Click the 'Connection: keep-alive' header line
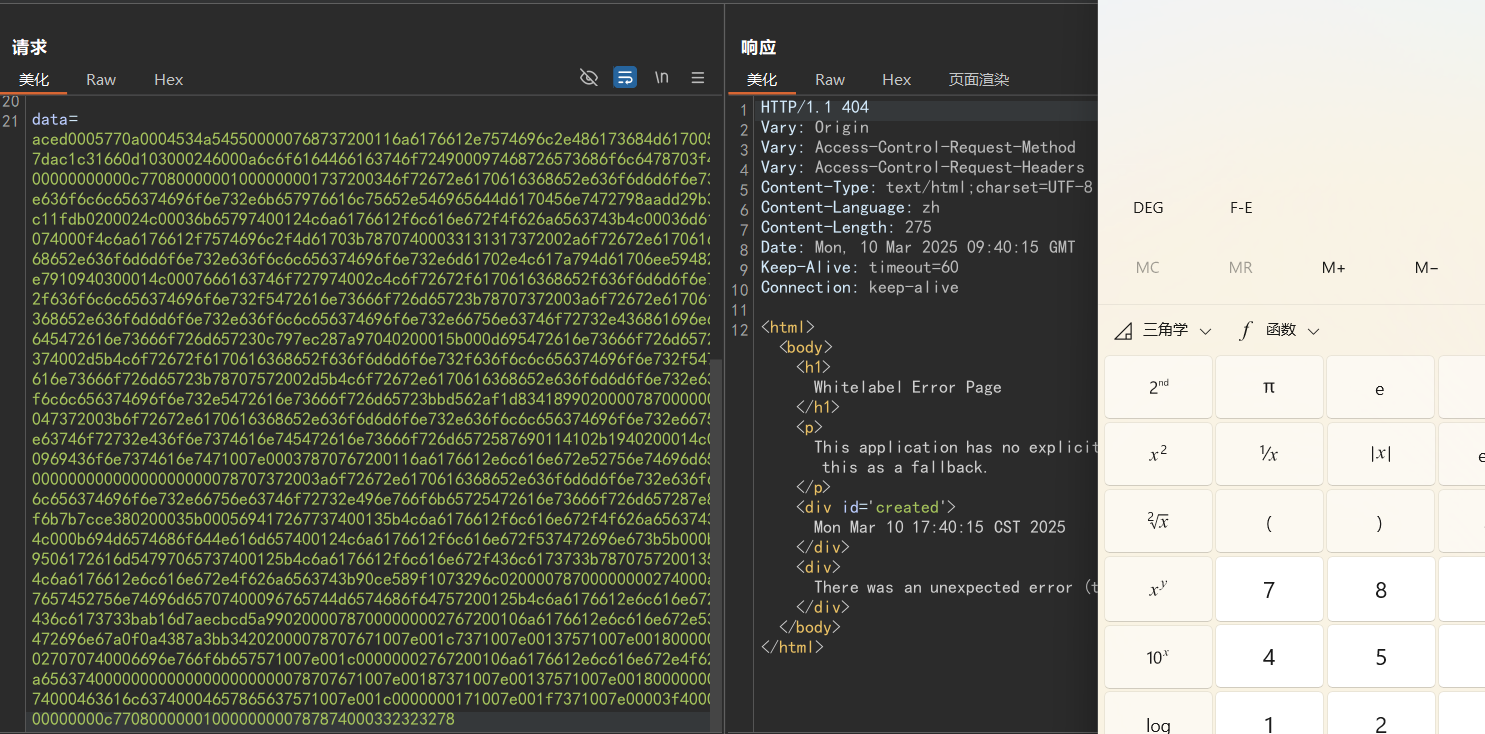The width and height of the screenshot is (1485, 734). tap(860, 287)
